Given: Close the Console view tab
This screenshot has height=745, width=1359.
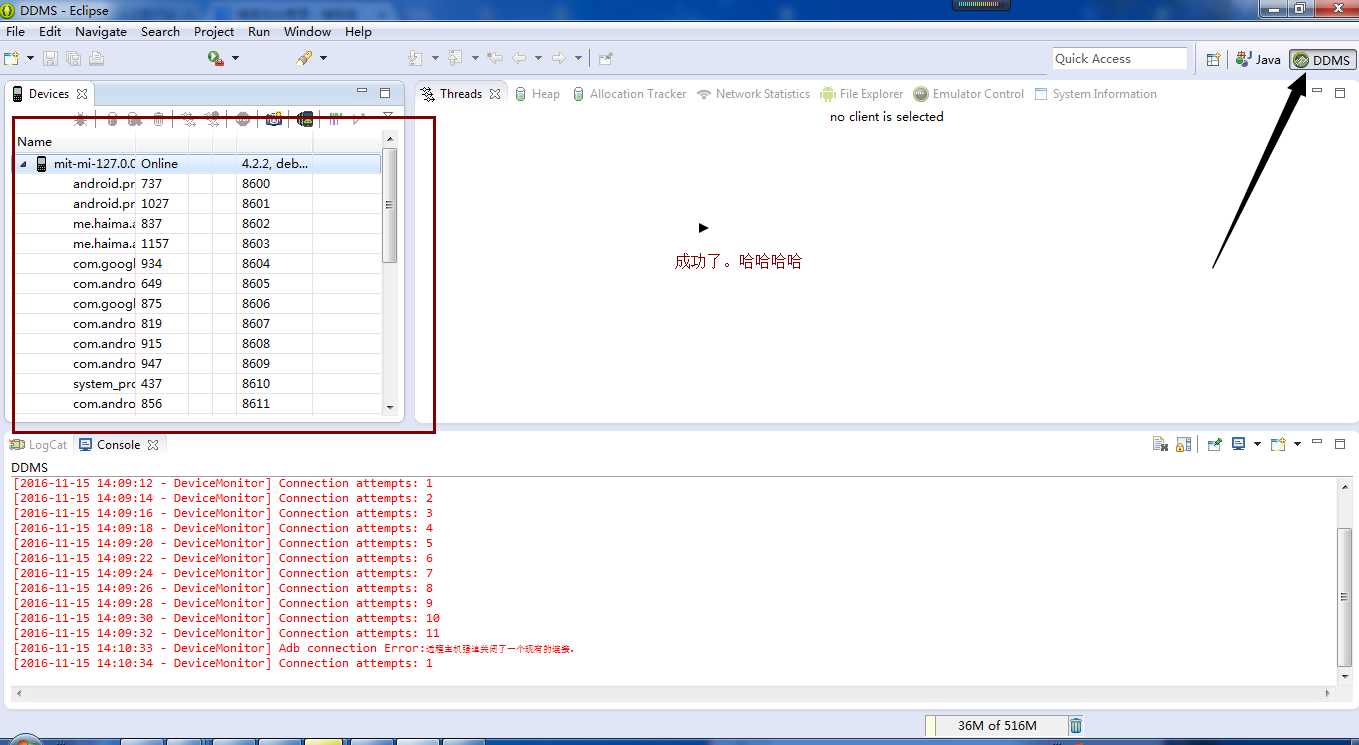Looking at the screenshot, I should click(x=153, y=445).
